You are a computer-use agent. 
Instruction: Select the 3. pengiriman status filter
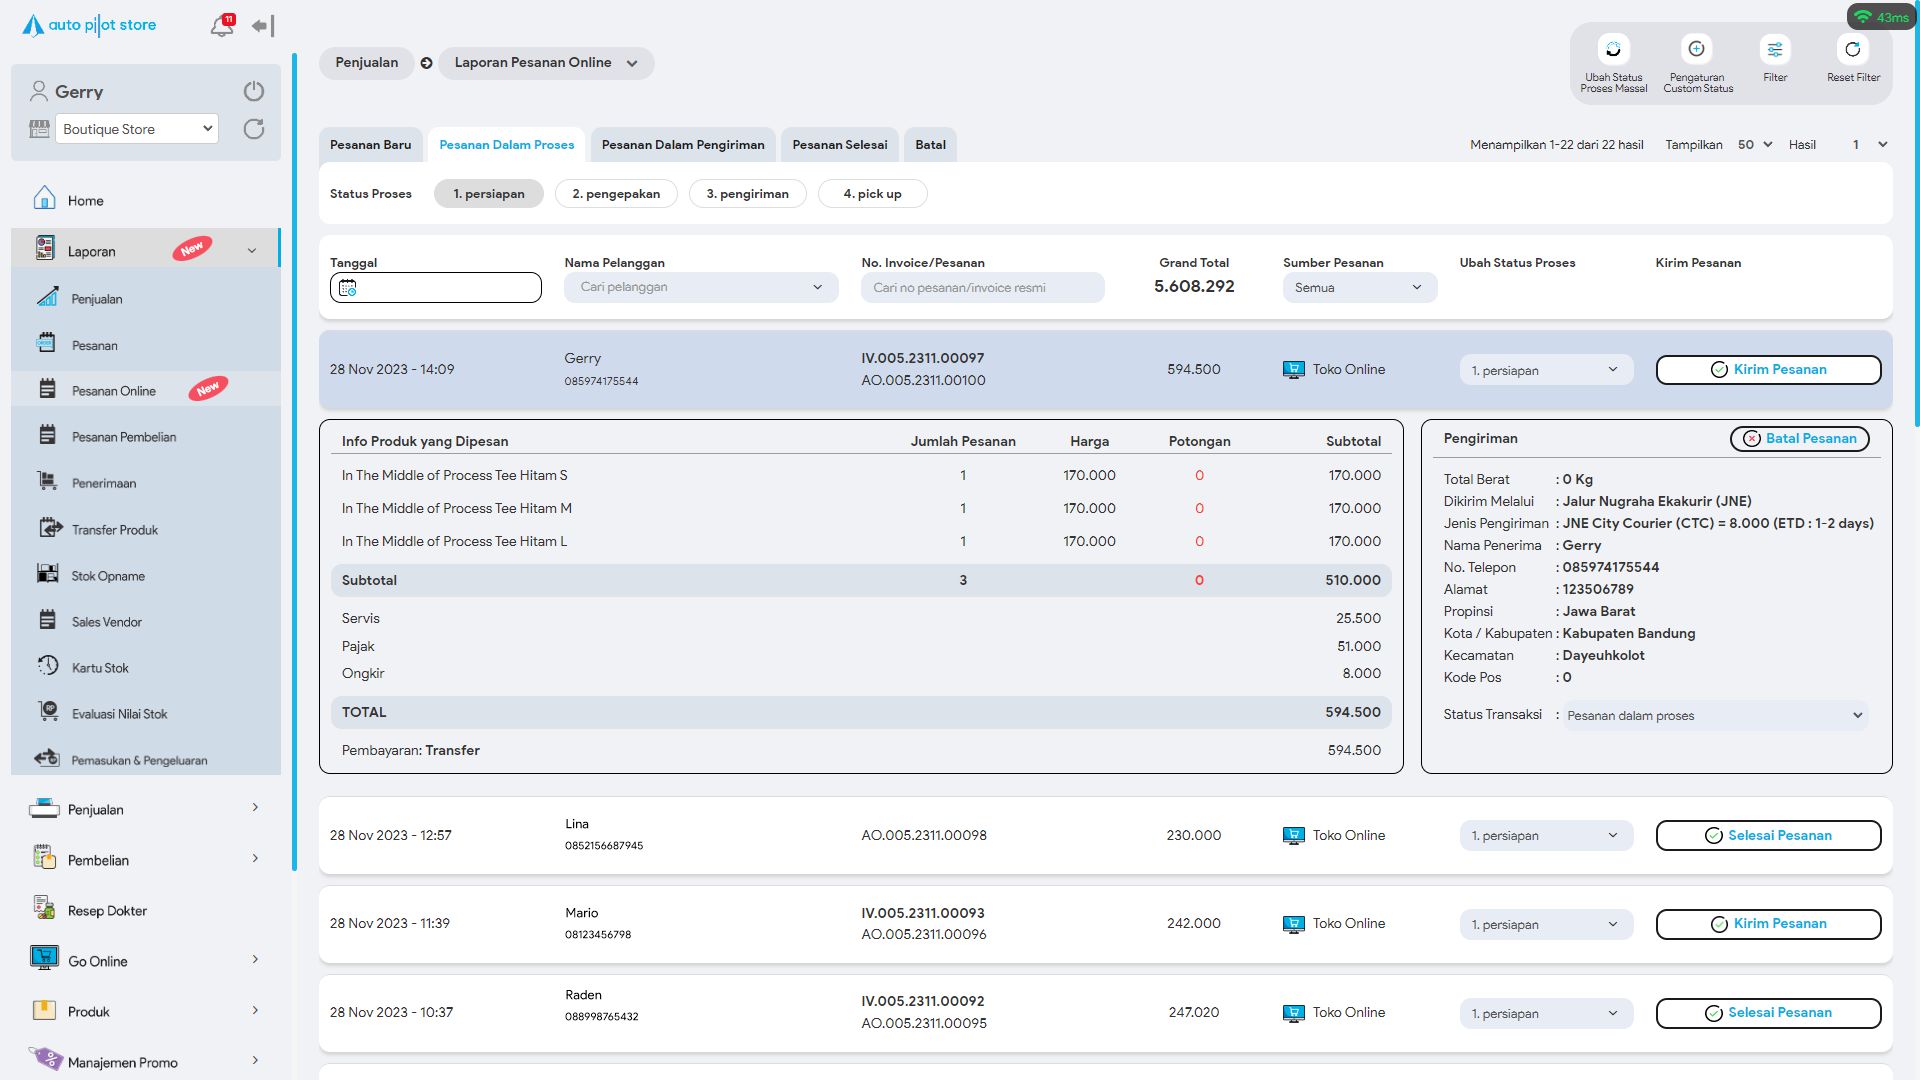pyautogui.click(x=747, y=194)
